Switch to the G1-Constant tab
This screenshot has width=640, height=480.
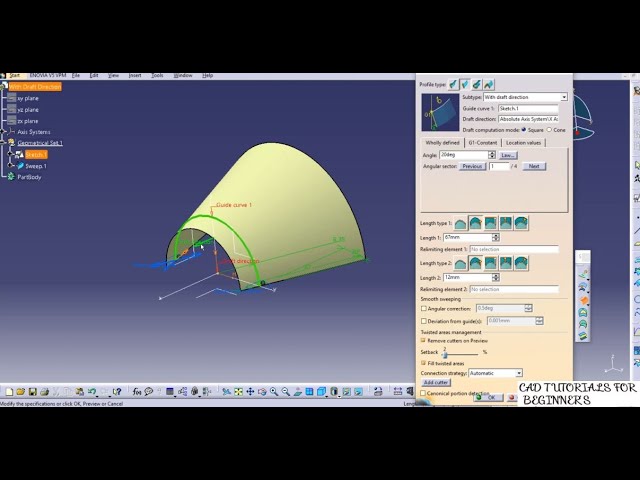point(482,143)
